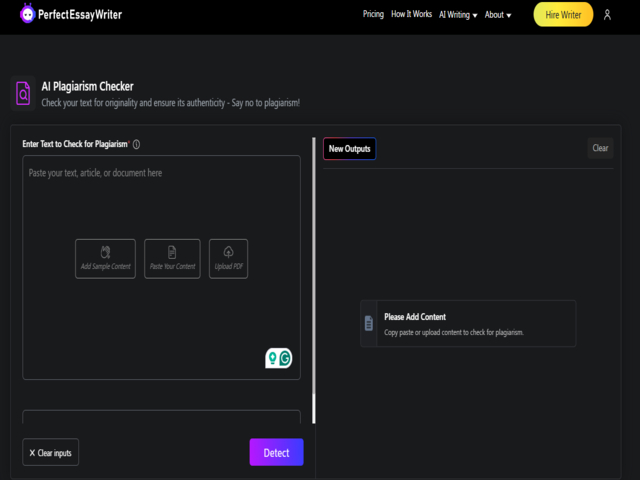640x480 pixels.
Task: Click the Clear button in the outputs panel
Action: click(x=600, y=148)
